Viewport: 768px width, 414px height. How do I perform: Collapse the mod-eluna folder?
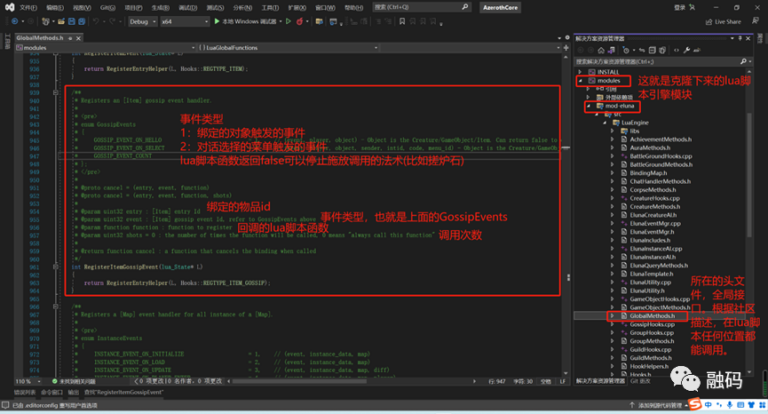pos(588,105)
